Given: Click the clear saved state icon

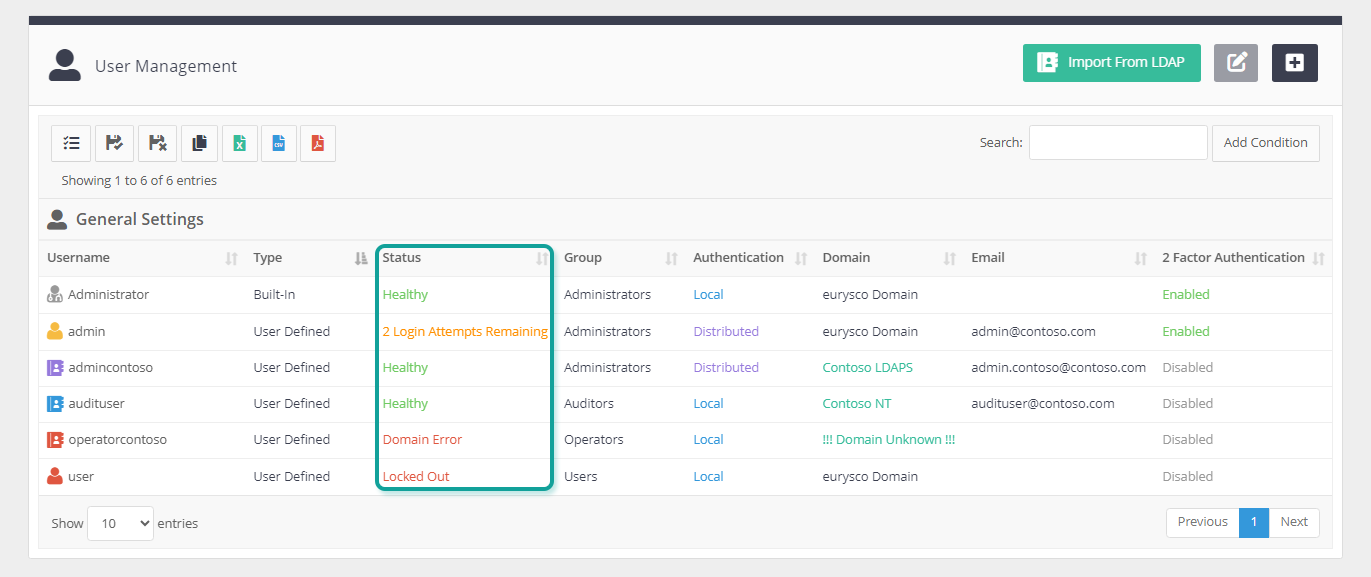Looking at the screenshot, I should click(157, 143).
